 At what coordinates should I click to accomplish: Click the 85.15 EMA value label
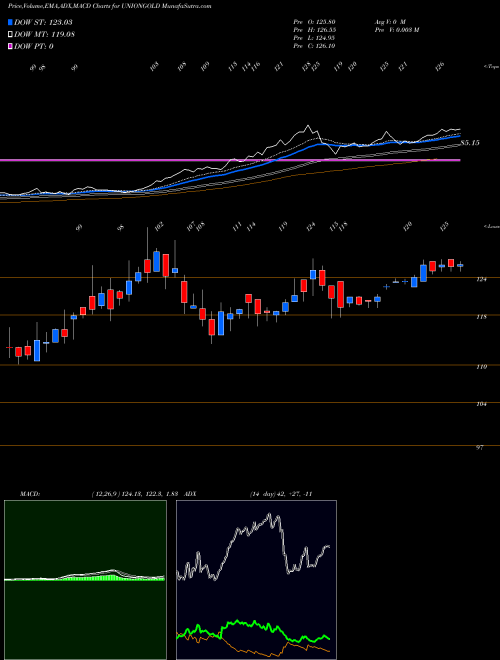coord(470,143)
